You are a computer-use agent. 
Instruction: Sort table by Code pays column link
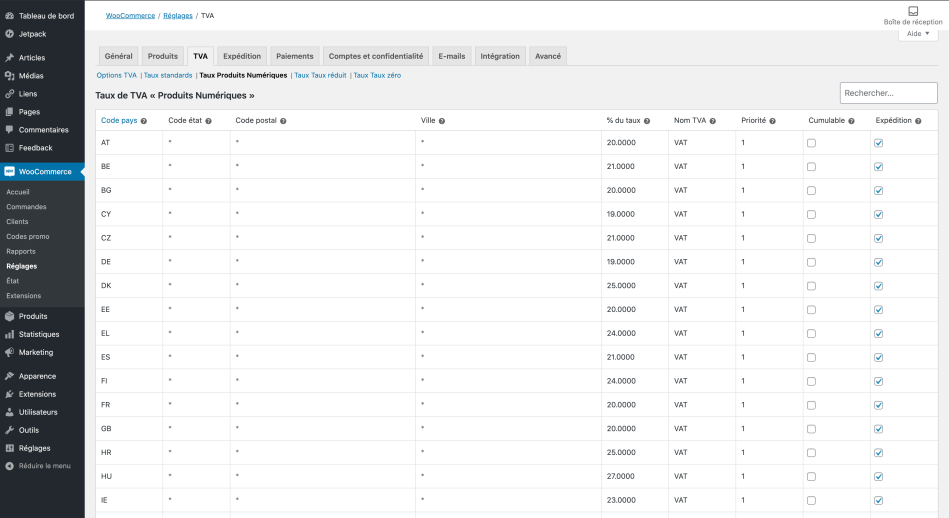tap(119, 120)
